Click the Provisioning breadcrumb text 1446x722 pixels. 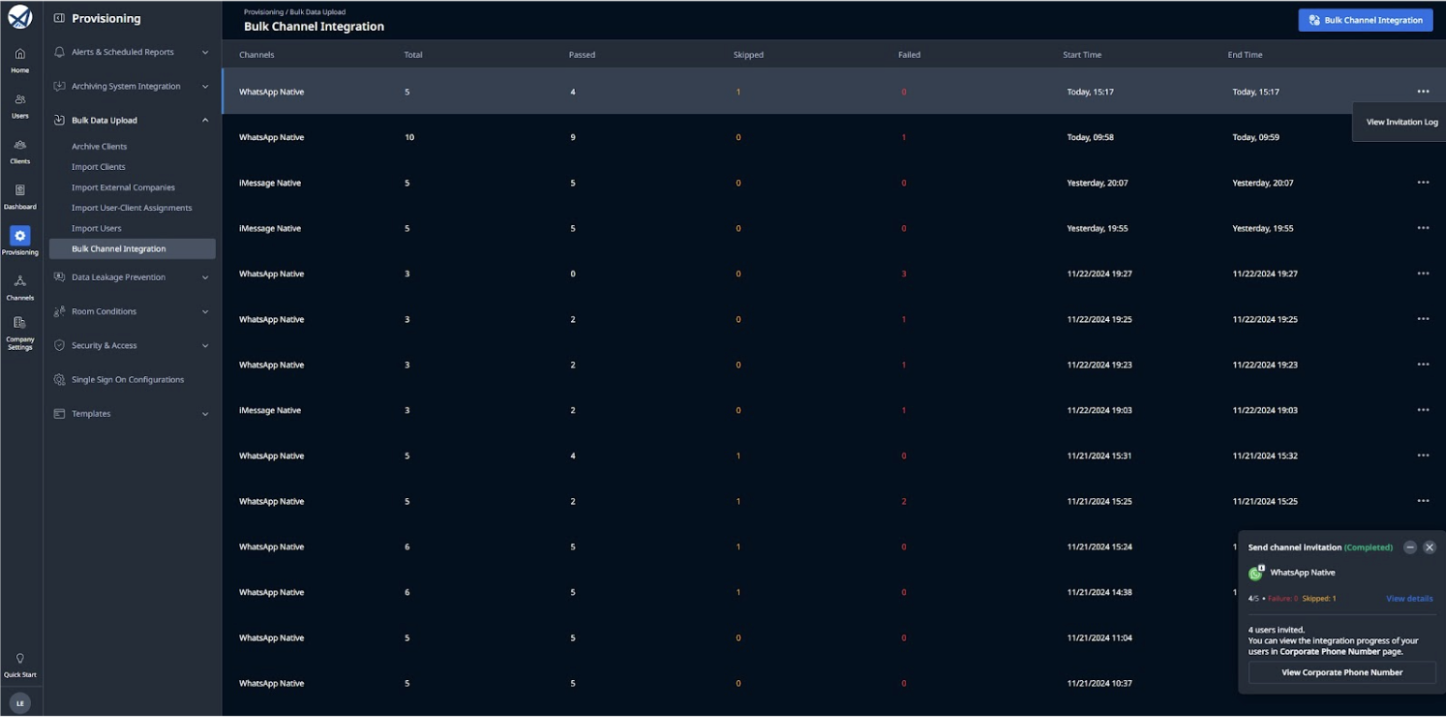pyautogui.click(x=264, y=12)
